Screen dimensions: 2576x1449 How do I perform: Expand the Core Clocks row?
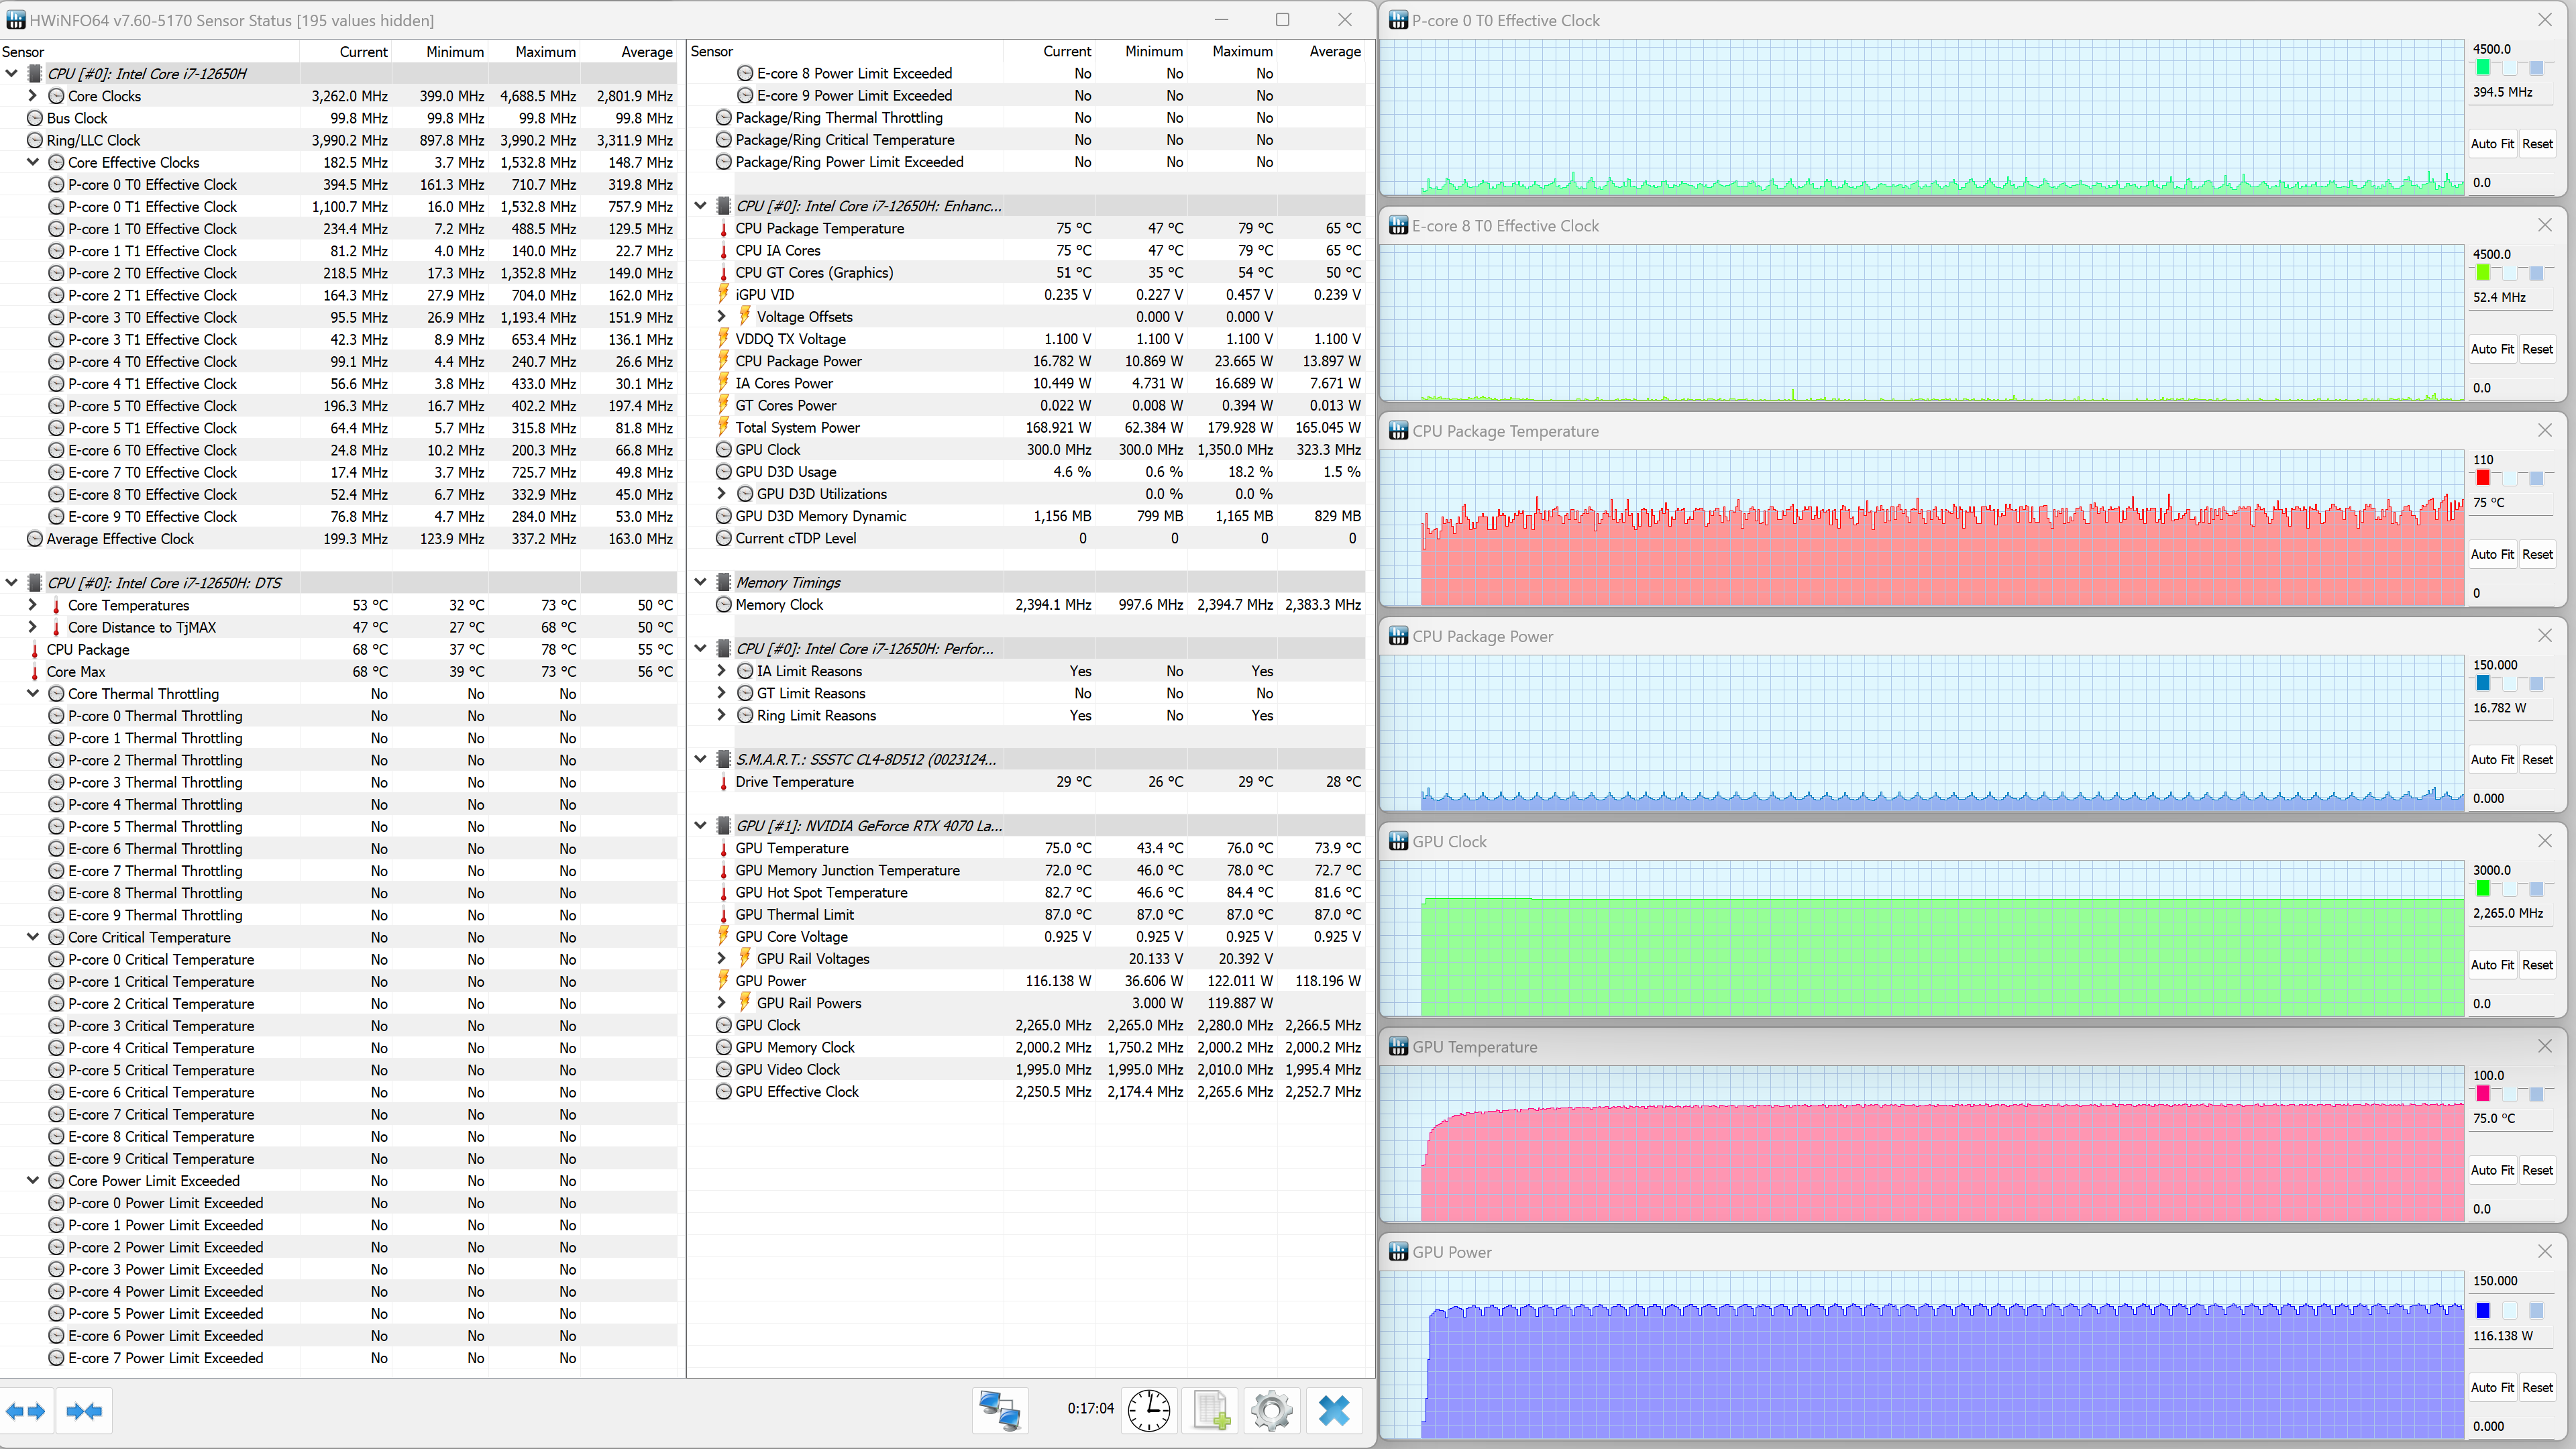coord(33,96)
